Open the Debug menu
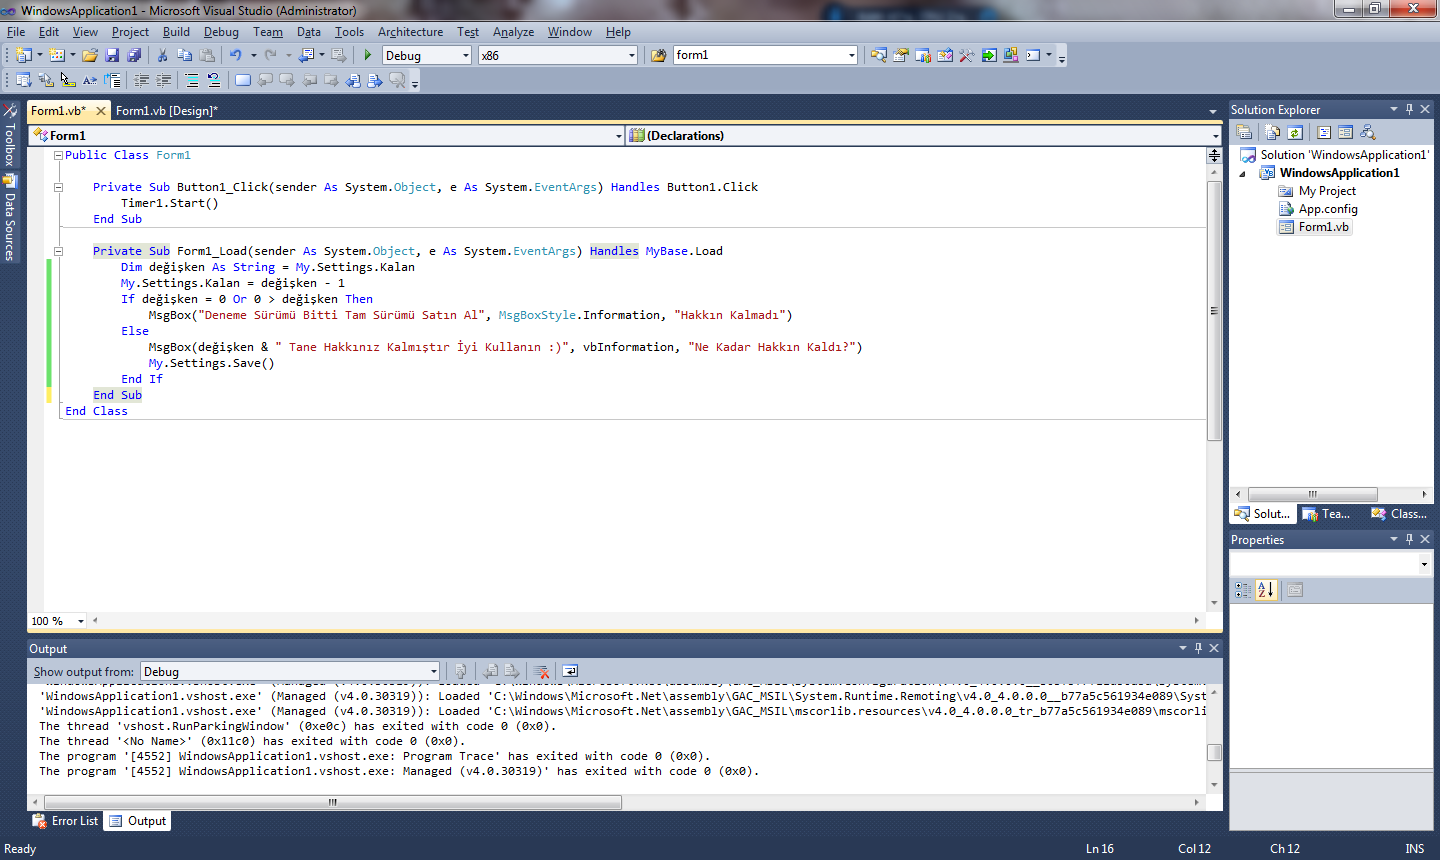The height and width of the screenshot is (860, 1440). point(221,32)
